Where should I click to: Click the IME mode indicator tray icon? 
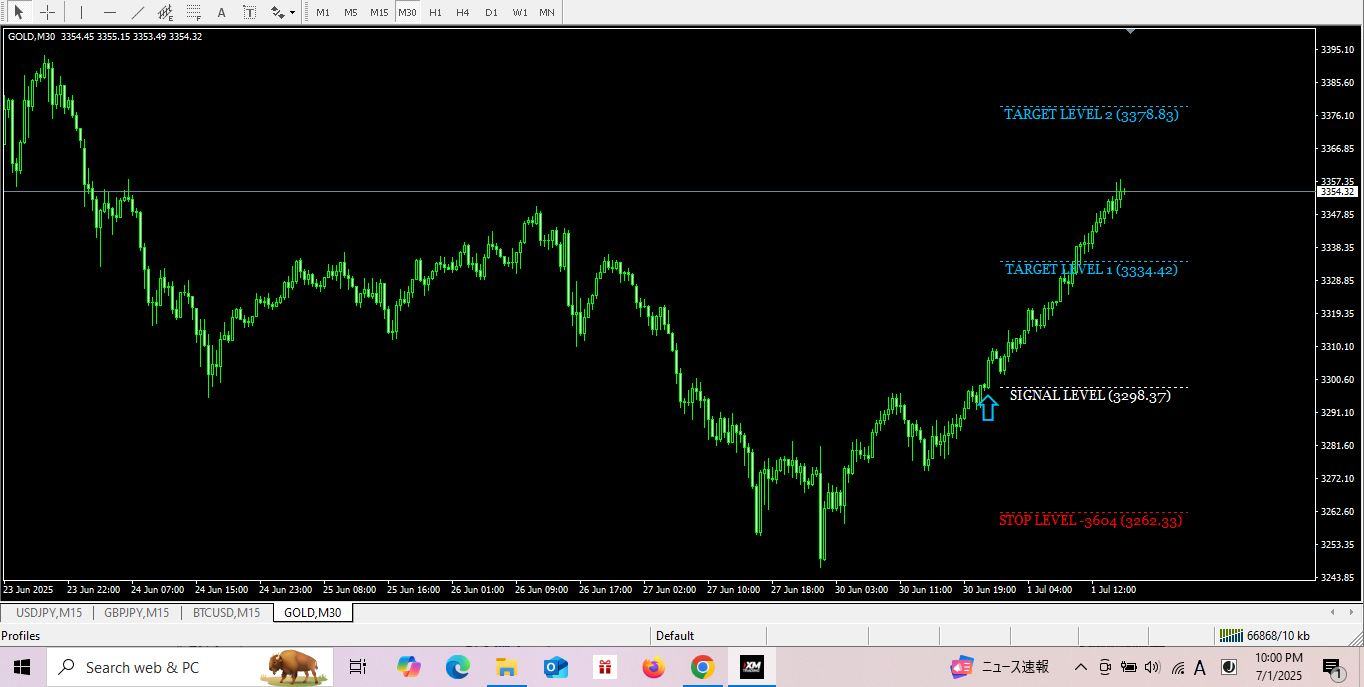tap(1229, 667)
